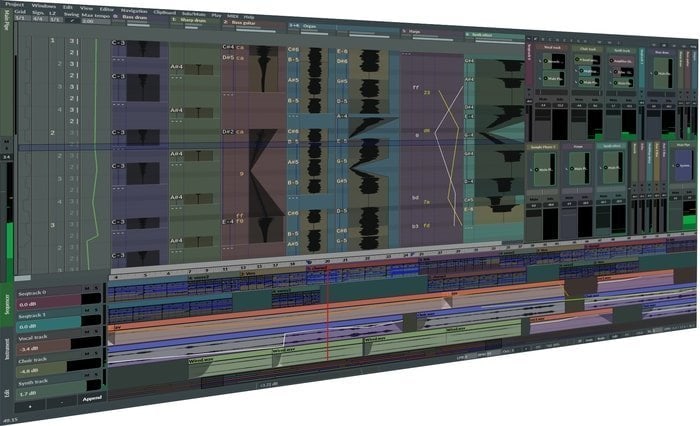Open the LZ 1/1 value selector
Image resolution: width=700 pixels, height=426 pixels.
pos(54,19)
